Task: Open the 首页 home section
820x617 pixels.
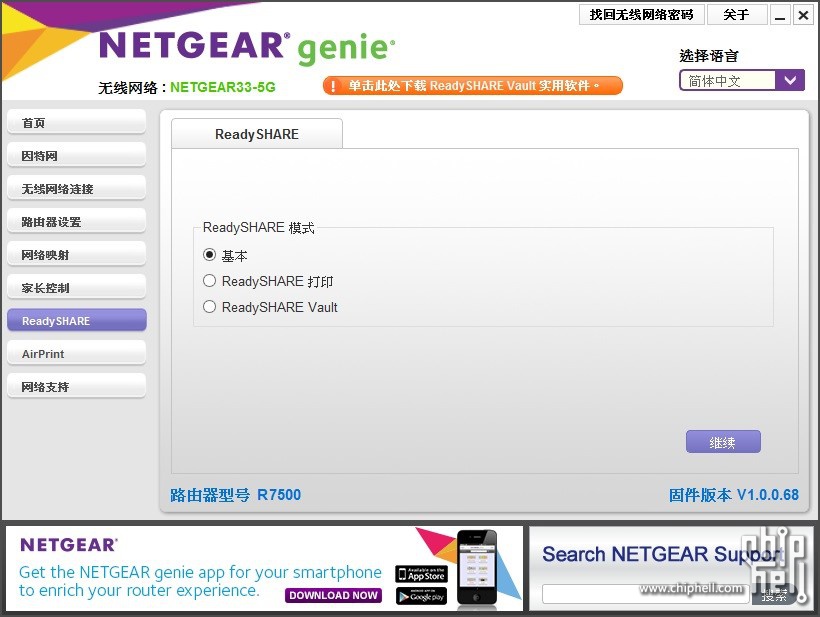Action: pyautogui.click(x=76, y=123)
